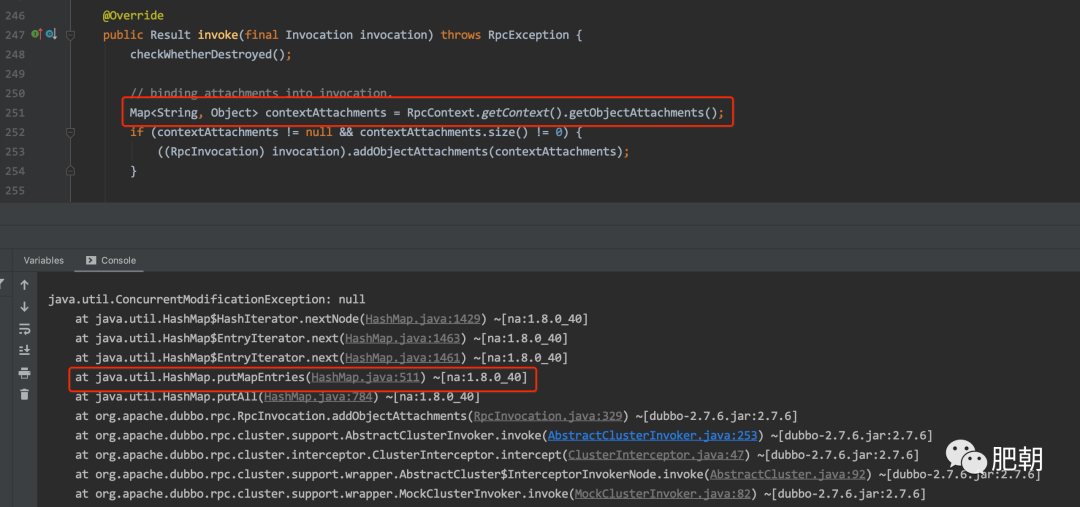Click the invoke method name on line 247

[x=218, y=34]
